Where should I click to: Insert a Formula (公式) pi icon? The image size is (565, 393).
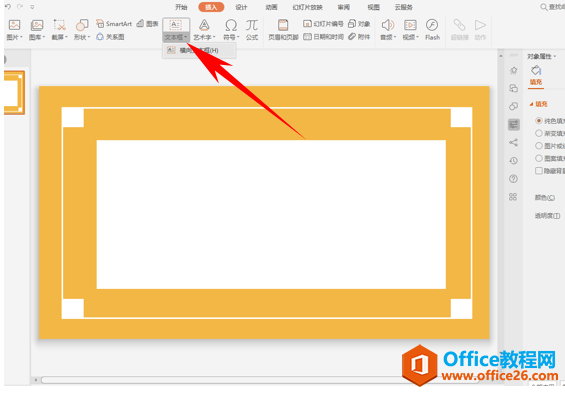click(x=252, y=25)
